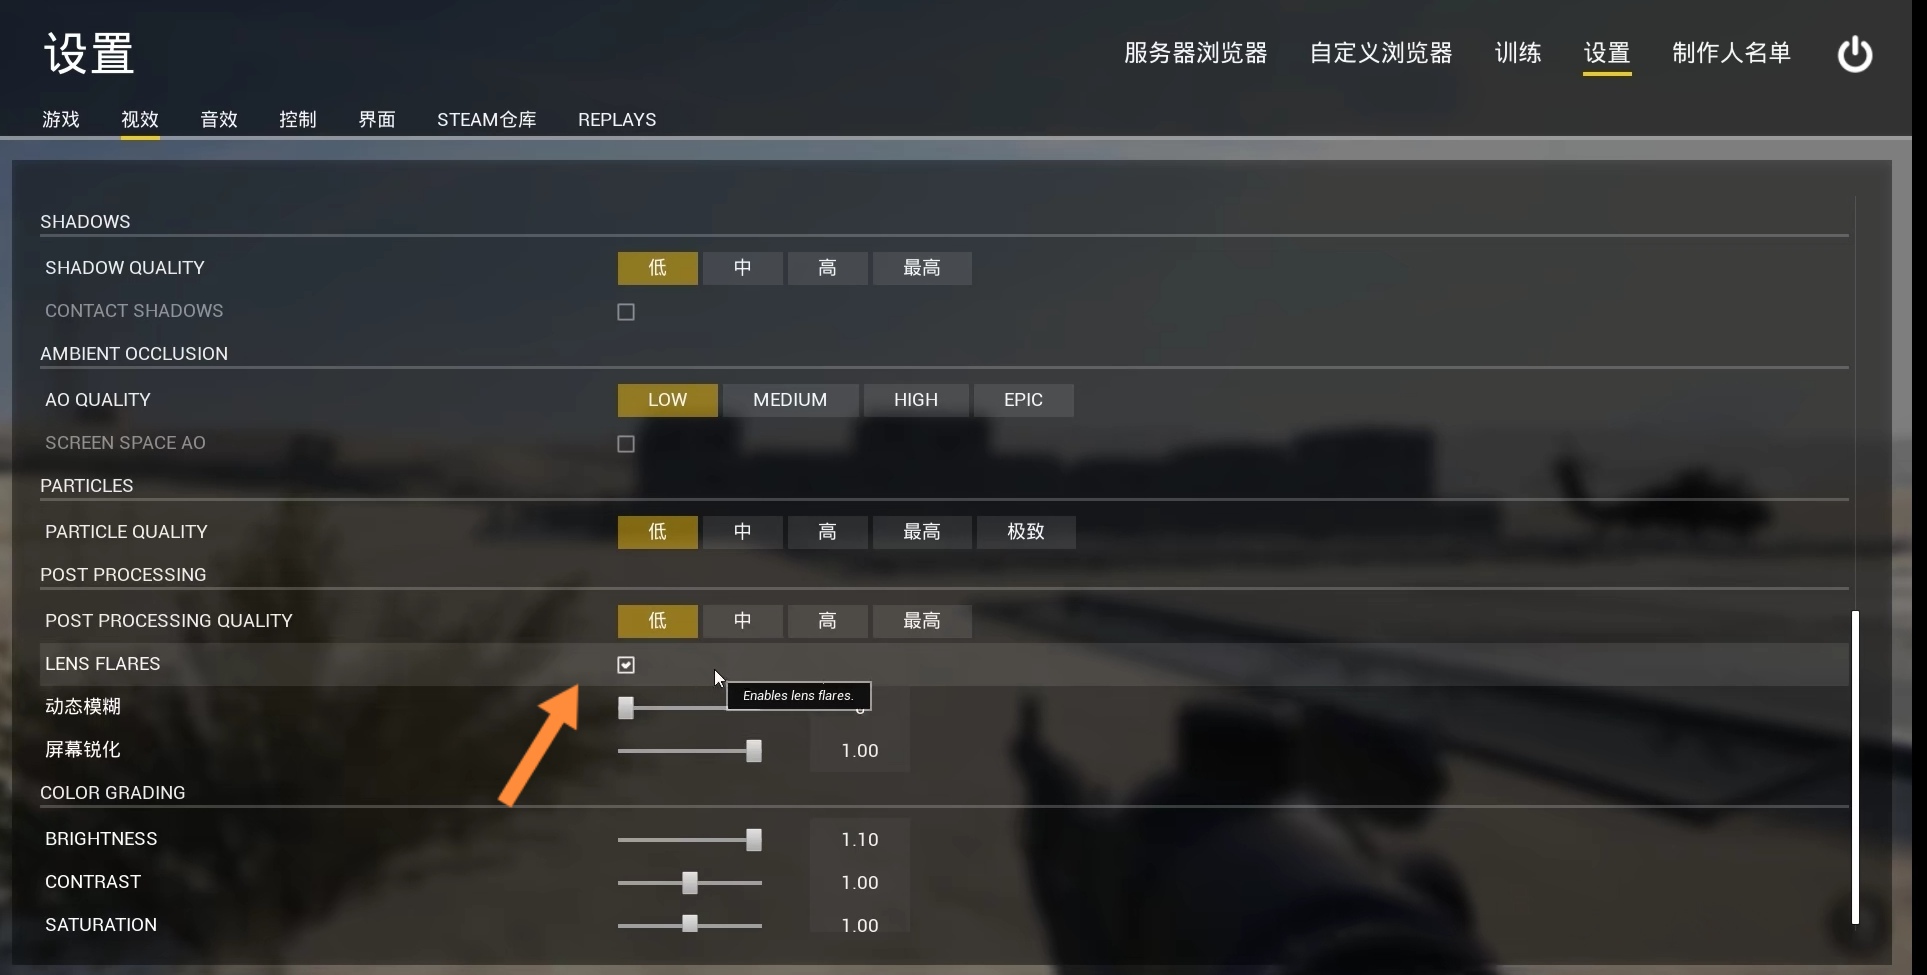Click the vertical settings scrollbar
1927x975 pixels.
click(1855, 767)
